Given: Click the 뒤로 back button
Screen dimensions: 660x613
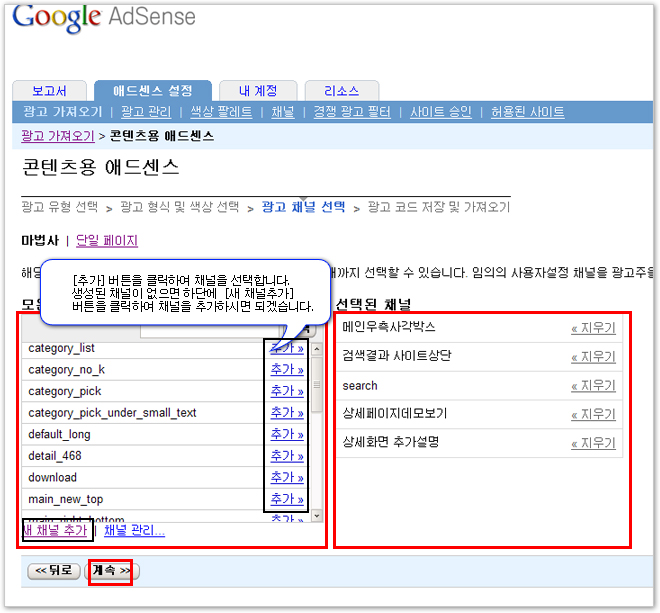Looking at the screenshot, I should coord(53,571).
